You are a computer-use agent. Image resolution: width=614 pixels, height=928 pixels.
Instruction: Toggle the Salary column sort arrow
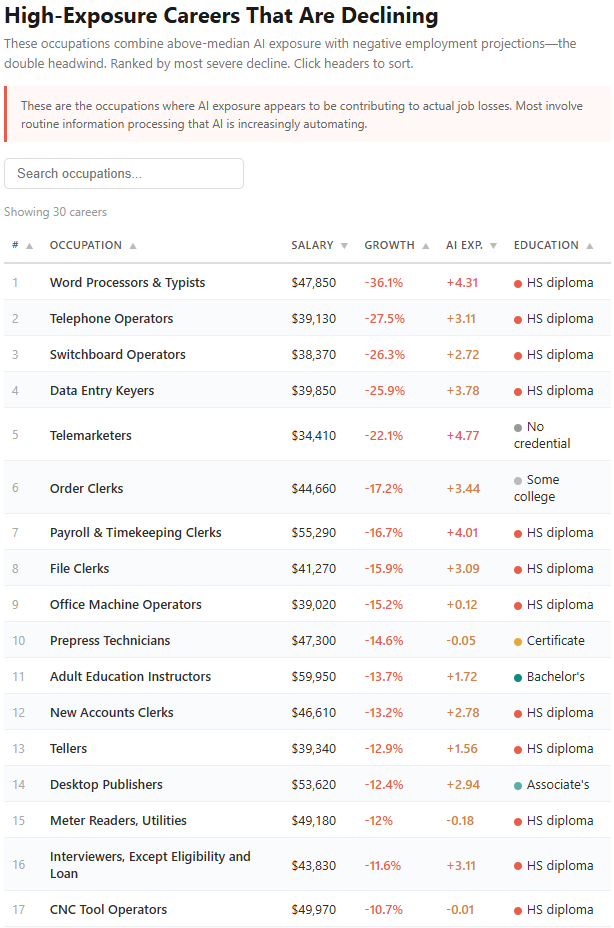point(344,246)
